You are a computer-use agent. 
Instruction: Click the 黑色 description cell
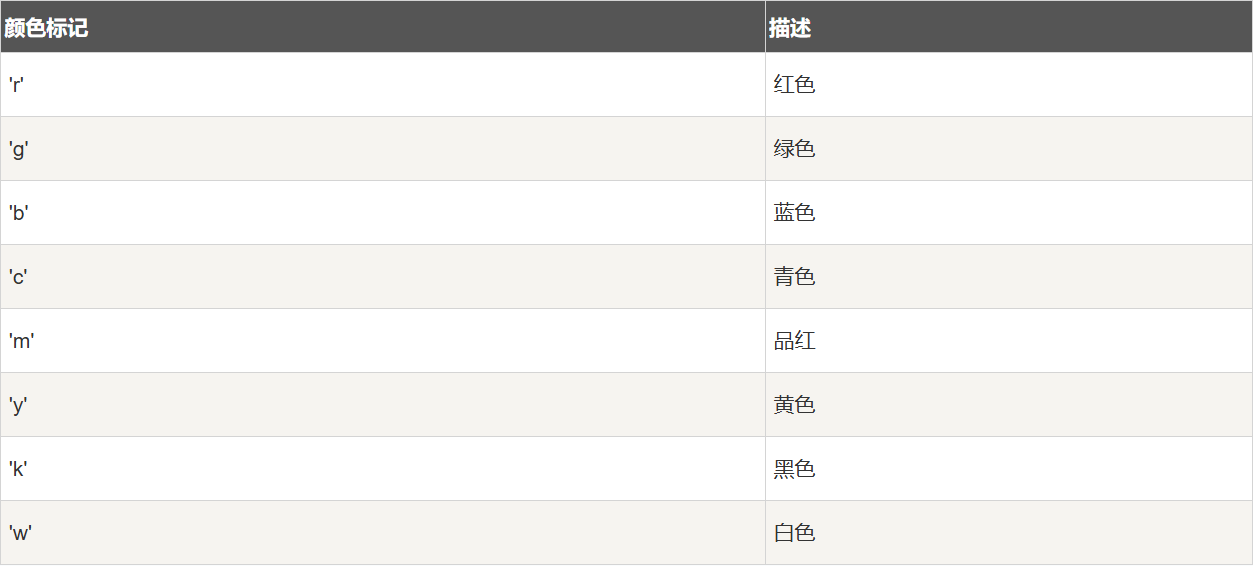795,469
